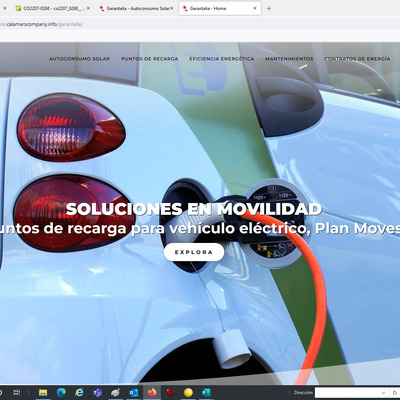This screenshot has height=400, width=400.
Task: Open the Autoconsumo Solar menu item
Action: [x=79, y=59]
